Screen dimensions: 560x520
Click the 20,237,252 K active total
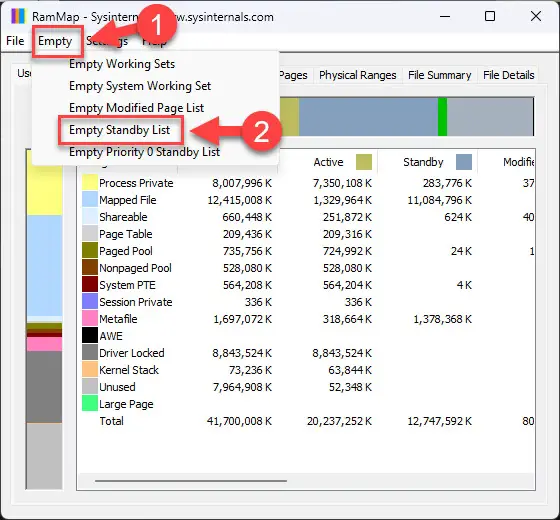click(339, 421)
